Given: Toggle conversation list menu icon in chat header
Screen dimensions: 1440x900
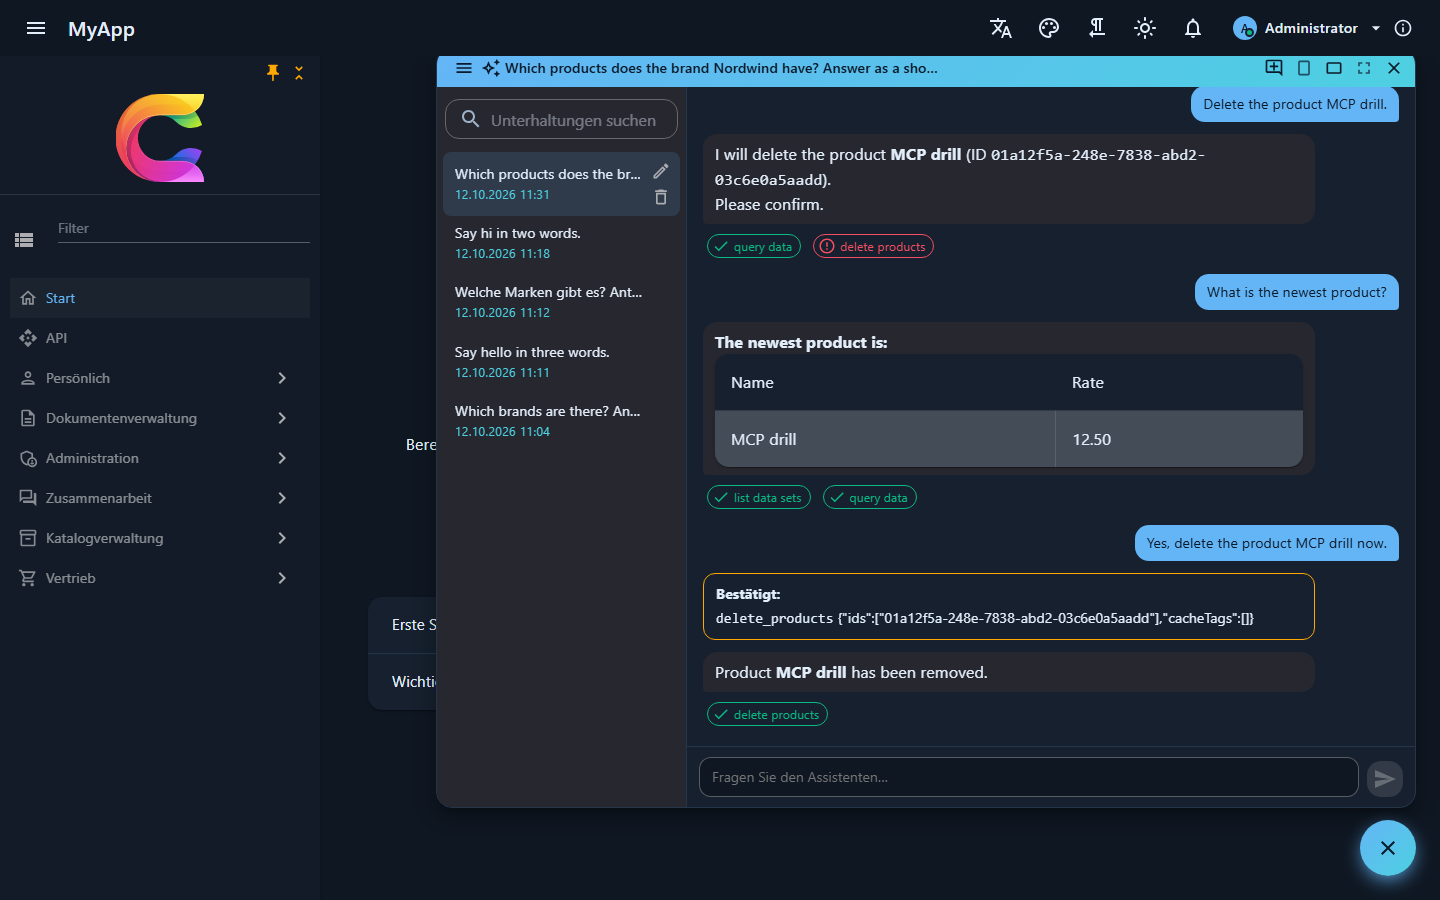Looking at the screenshot, I should (x=464, y=68).
